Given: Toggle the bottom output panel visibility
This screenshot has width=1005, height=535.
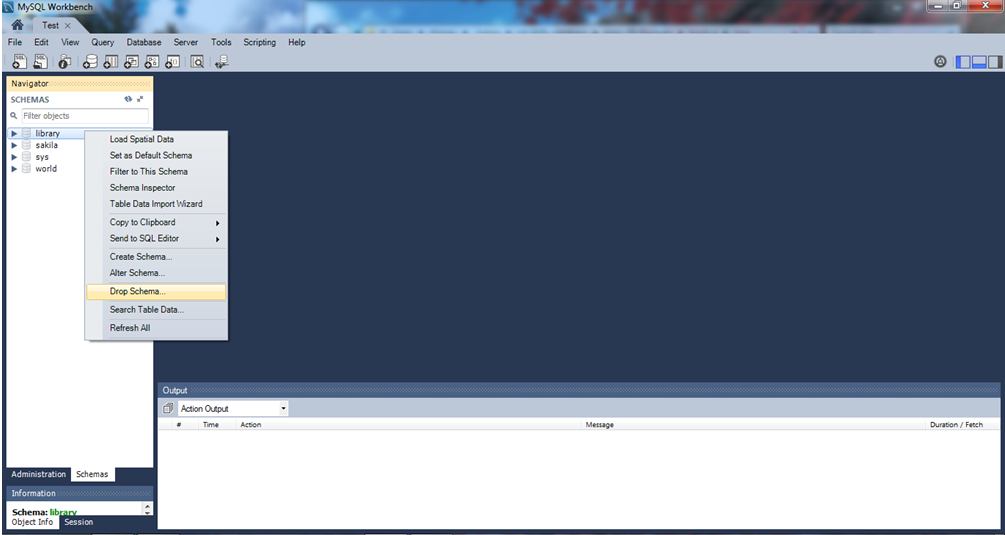Looking at the screenshot, I should pos(979,62).
